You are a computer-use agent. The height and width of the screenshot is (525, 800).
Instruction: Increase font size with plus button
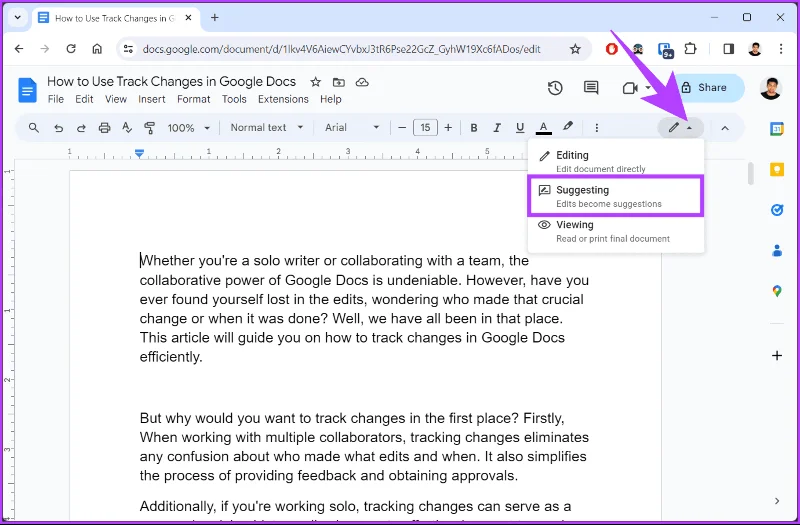(448, 128)
